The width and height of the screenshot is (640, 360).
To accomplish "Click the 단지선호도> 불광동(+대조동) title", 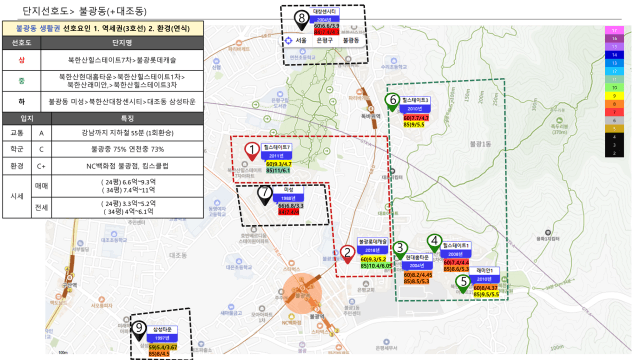I will pyautogui.click(x=84, y=11).
